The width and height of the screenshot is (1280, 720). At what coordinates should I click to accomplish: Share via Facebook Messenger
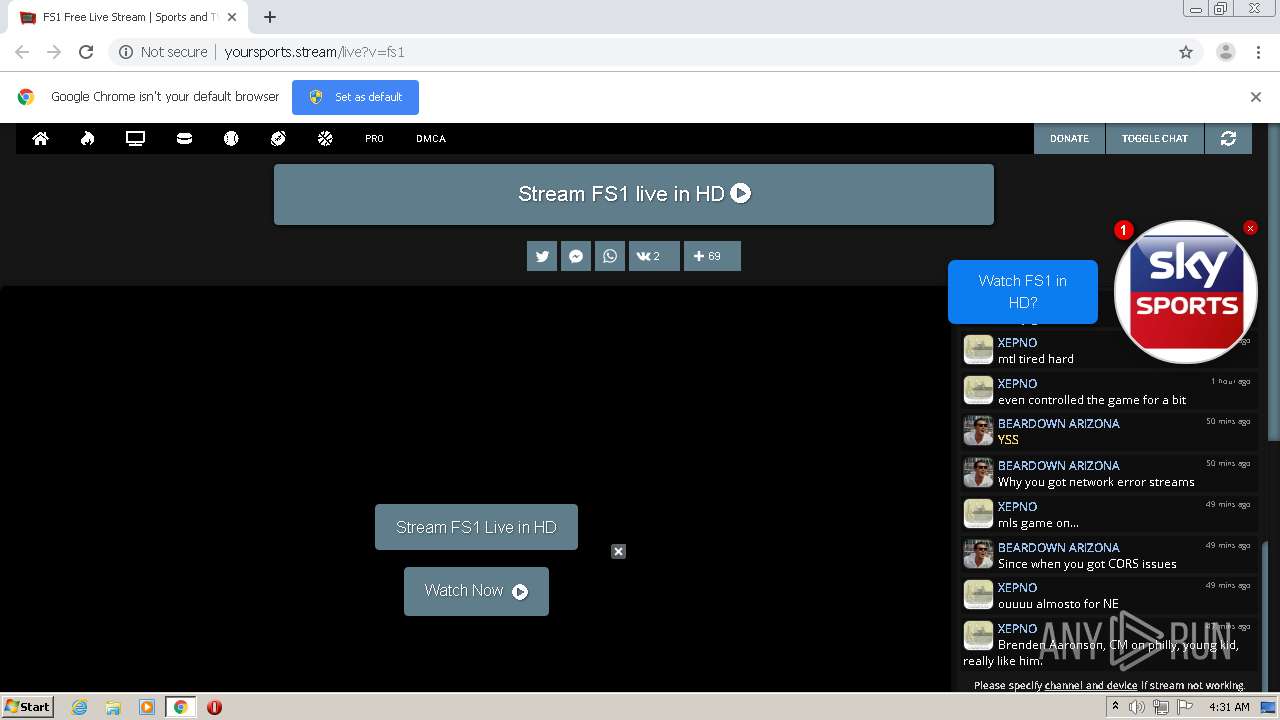click(576, 256)
